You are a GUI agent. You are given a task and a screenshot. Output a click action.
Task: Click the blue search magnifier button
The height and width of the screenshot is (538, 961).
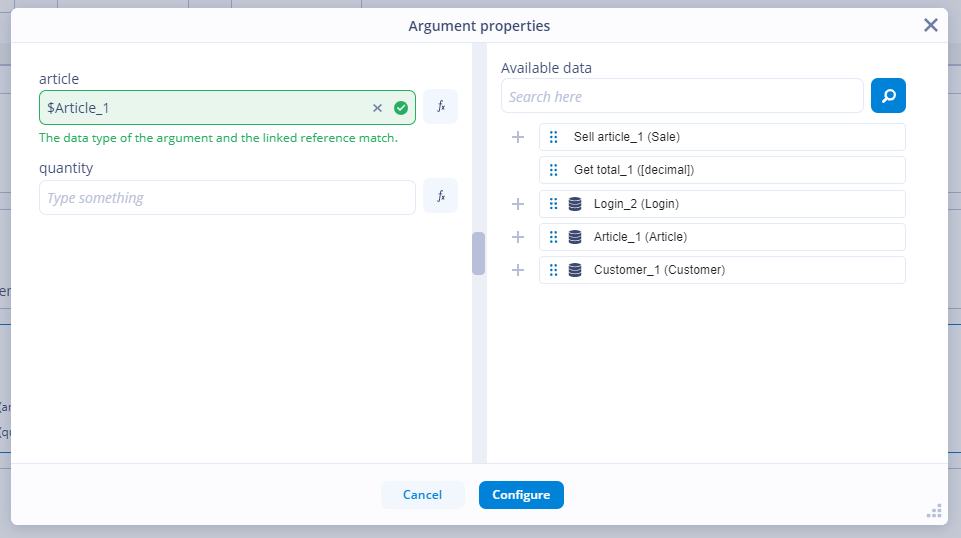click(888, 96)
